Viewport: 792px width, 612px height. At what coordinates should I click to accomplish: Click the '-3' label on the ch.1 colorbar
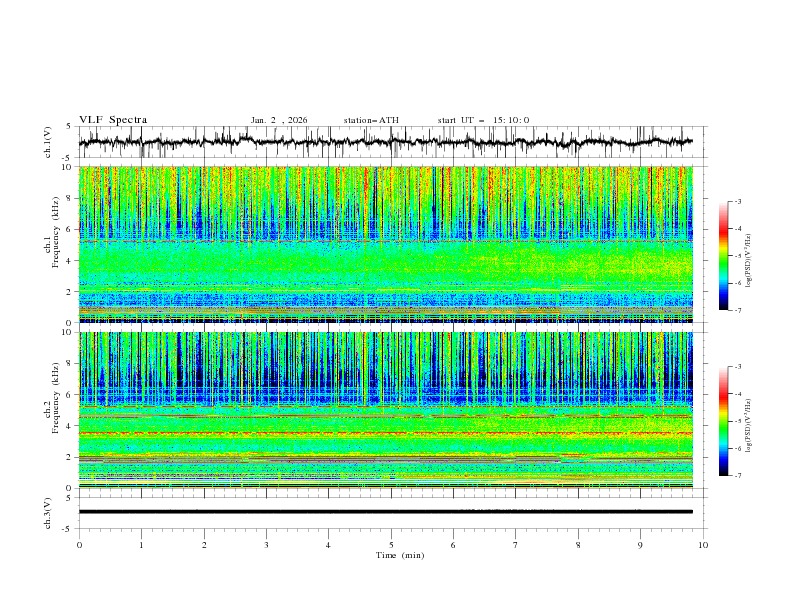point(737,201)
